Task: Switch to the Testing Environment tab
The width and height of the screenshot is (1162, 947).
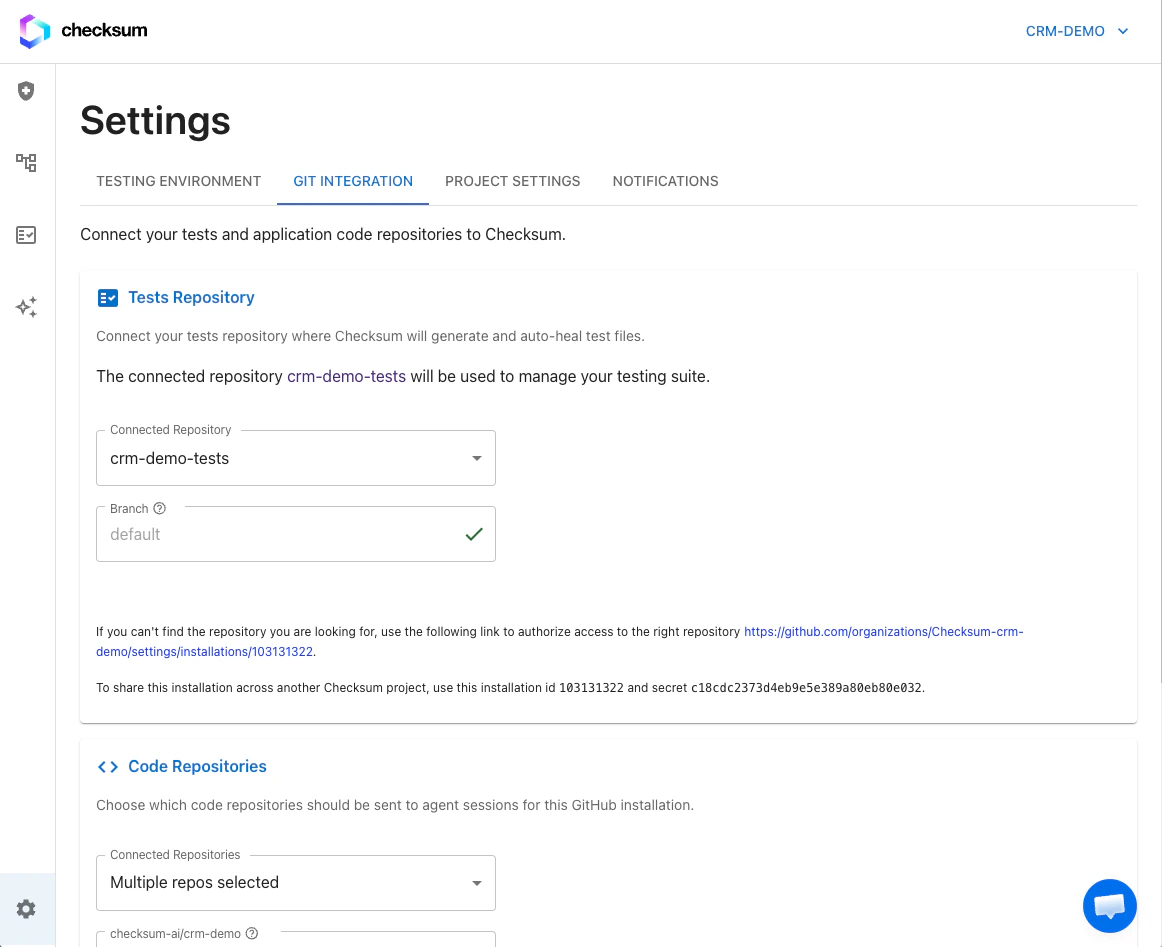Action: pos(178,181)
